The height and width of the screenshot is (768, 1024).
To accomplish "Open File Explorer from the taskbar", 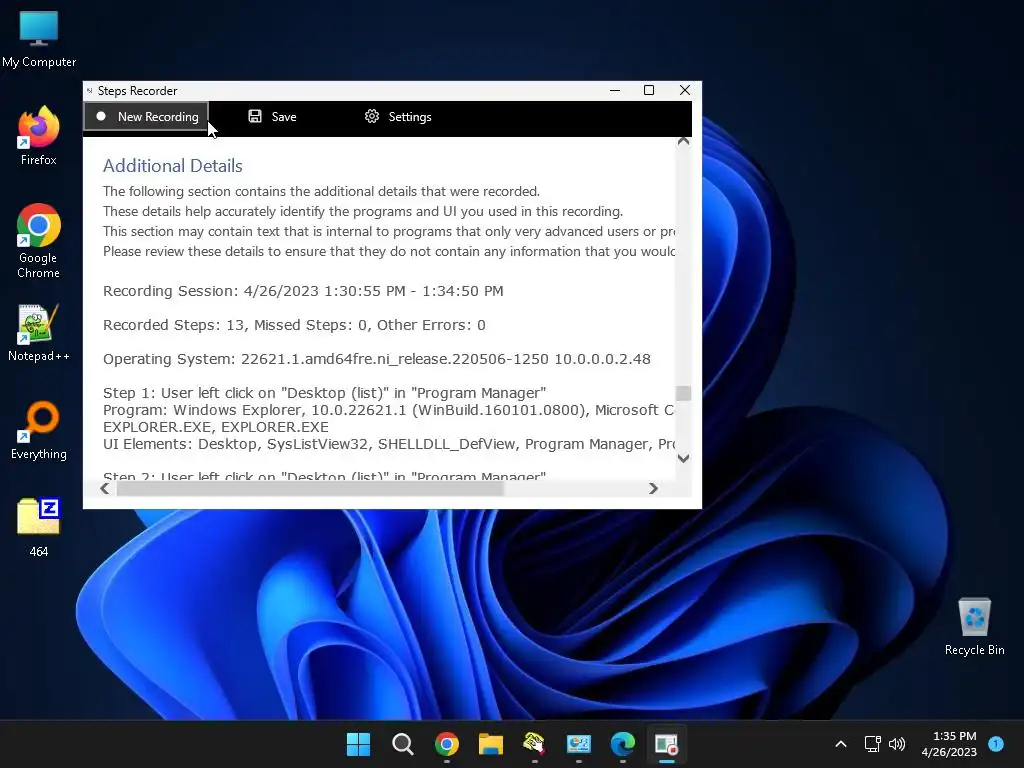I will click(490, 744).
